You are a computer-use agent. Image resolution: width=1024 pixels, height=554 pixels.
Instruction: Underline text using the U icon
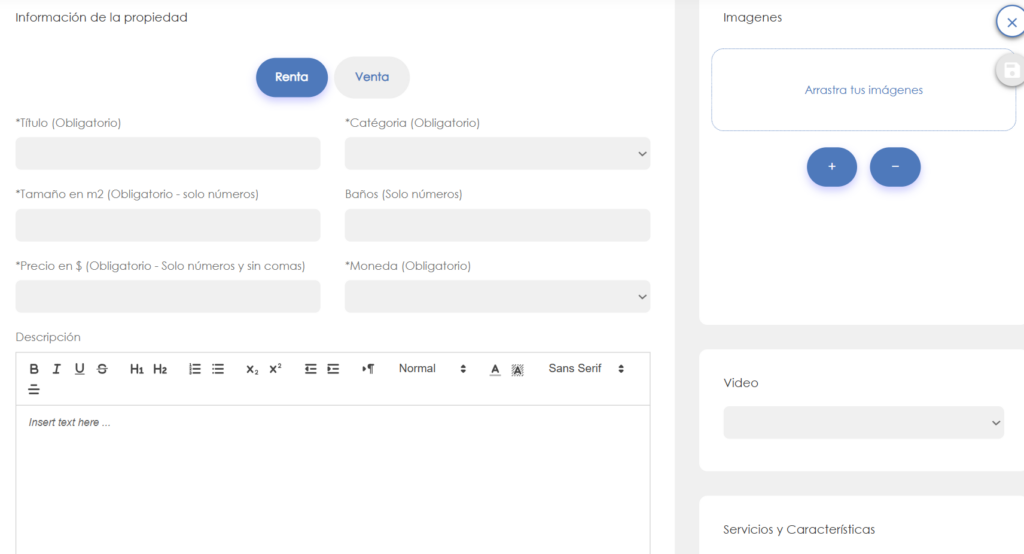tap(80, 369)
